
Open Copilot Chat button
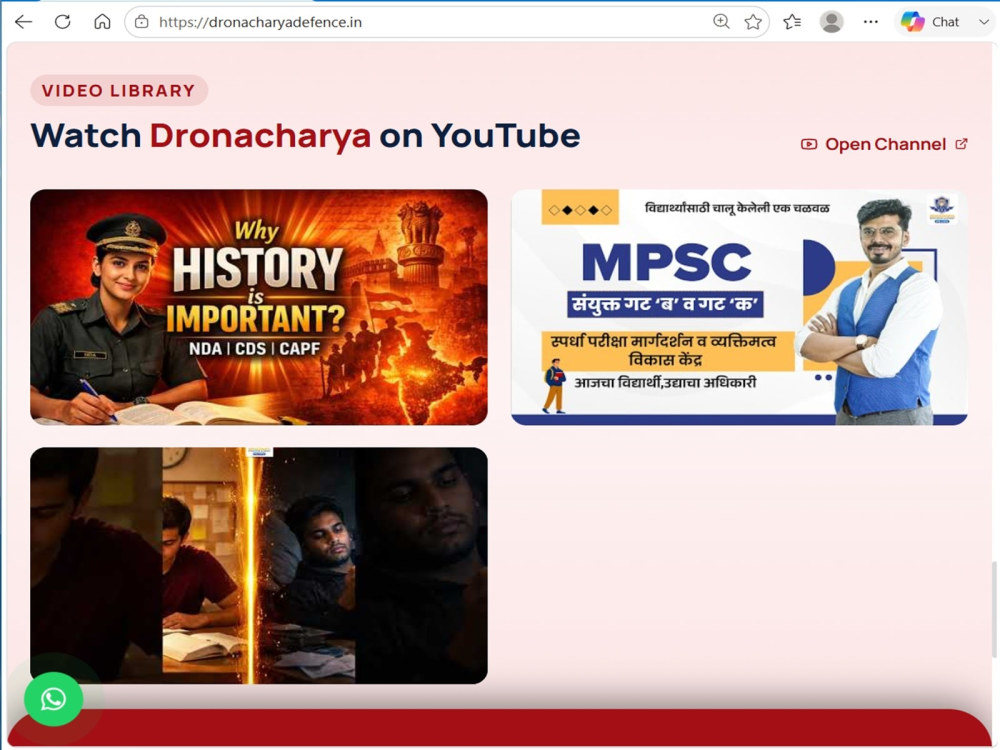coord(930,22)
